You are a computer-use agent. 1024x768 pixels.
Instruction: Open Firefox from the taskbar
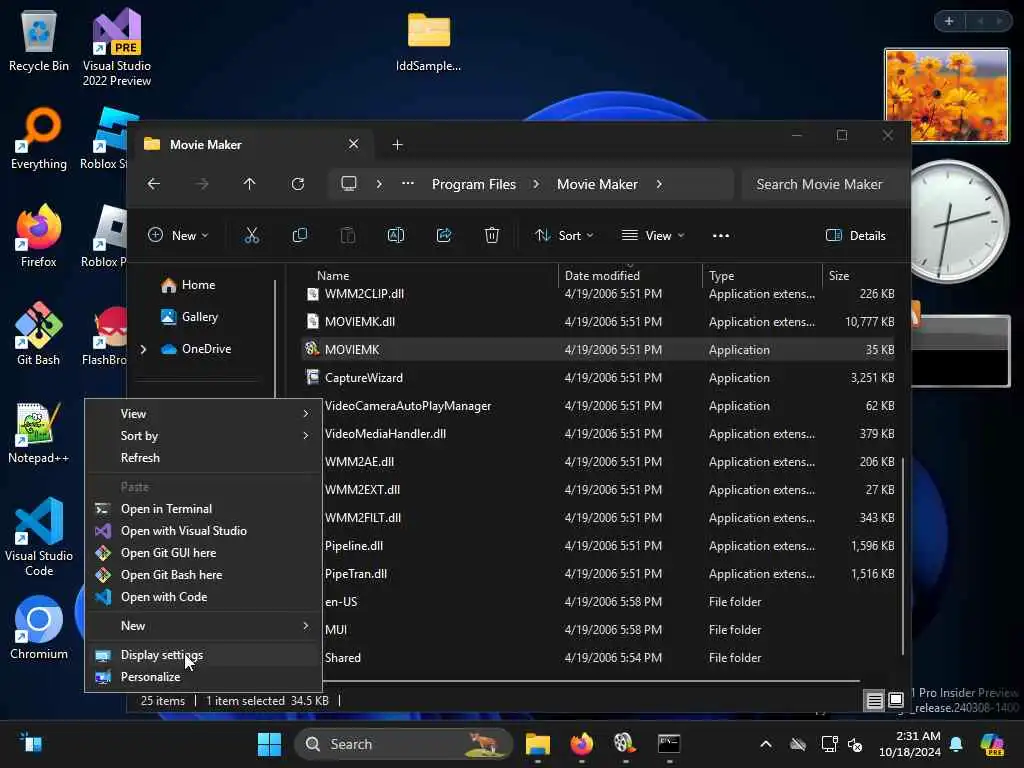tap(581, 744)
